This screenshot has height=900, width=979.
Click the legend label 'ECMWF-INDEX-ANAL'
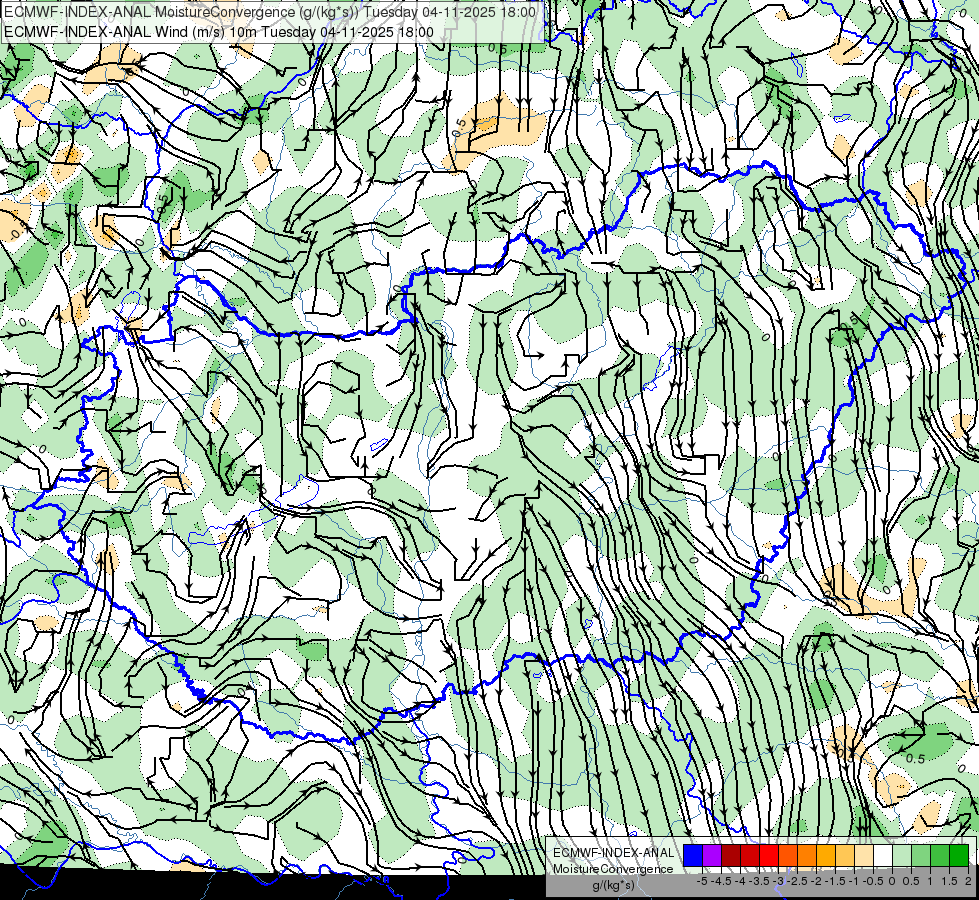[613, 853]
